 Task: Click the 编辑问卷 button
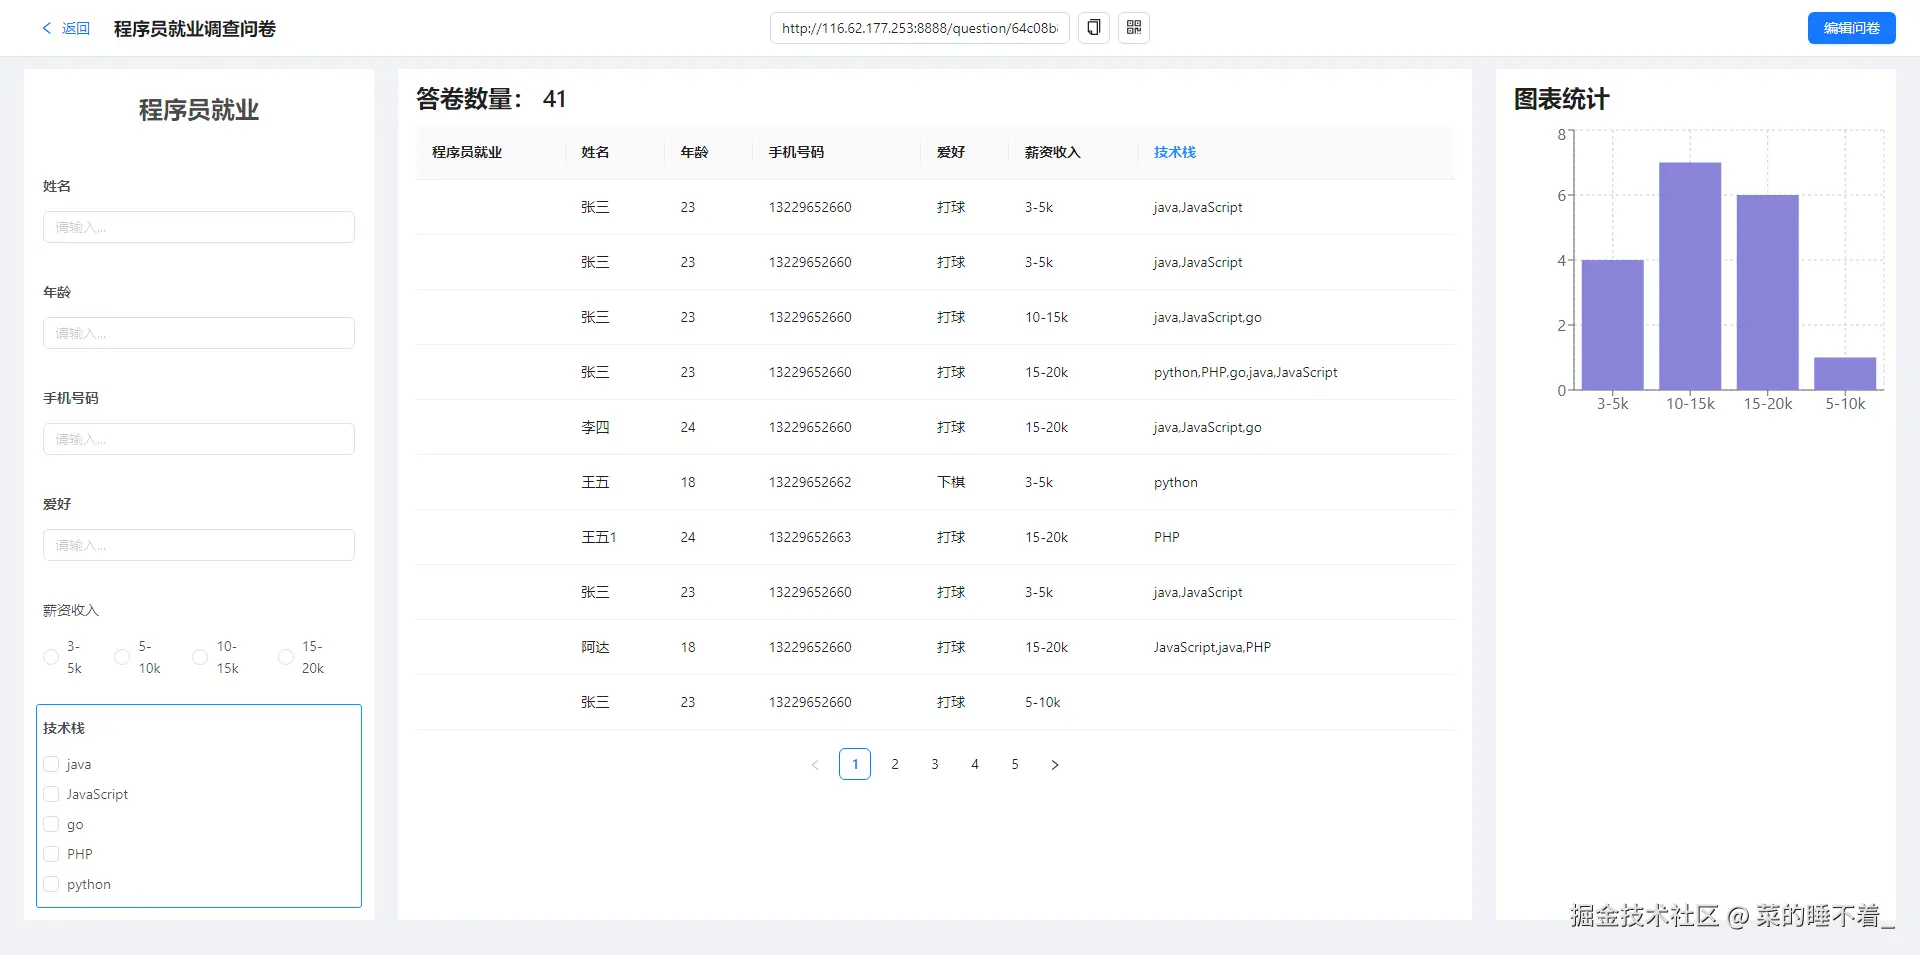click(1851, 28)
